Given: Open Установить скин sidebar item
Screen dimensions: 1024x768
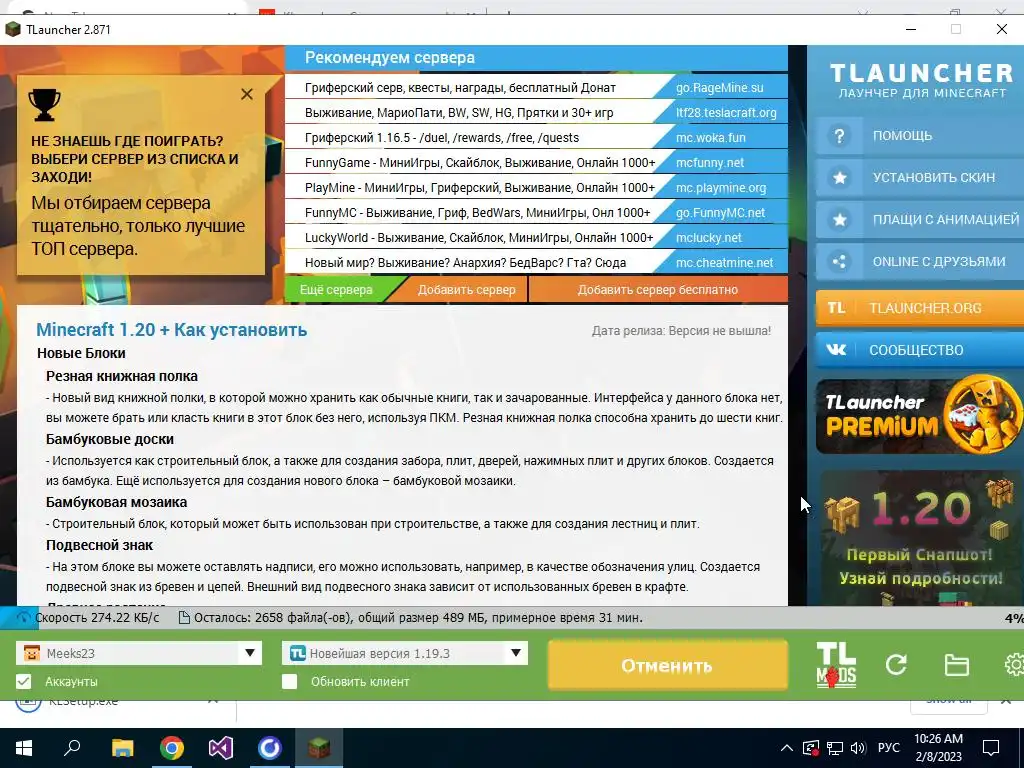Looking at the screenshot, I should 920,178.
